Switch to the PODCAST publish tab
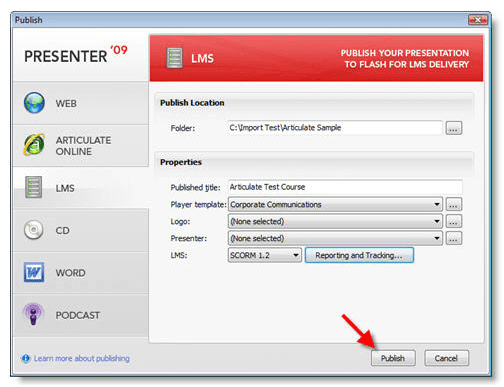This screenshot has width=504, height=387. tap(81, 315)
